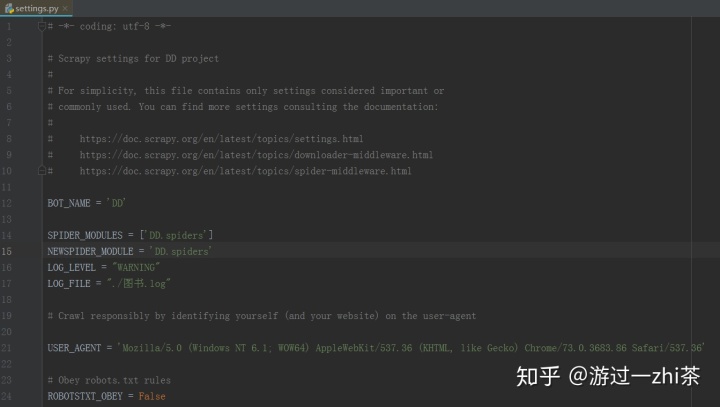Screen dimensions: 720x407
Task: Click the SPIDER_MODULES variable name
Action: 85,235
